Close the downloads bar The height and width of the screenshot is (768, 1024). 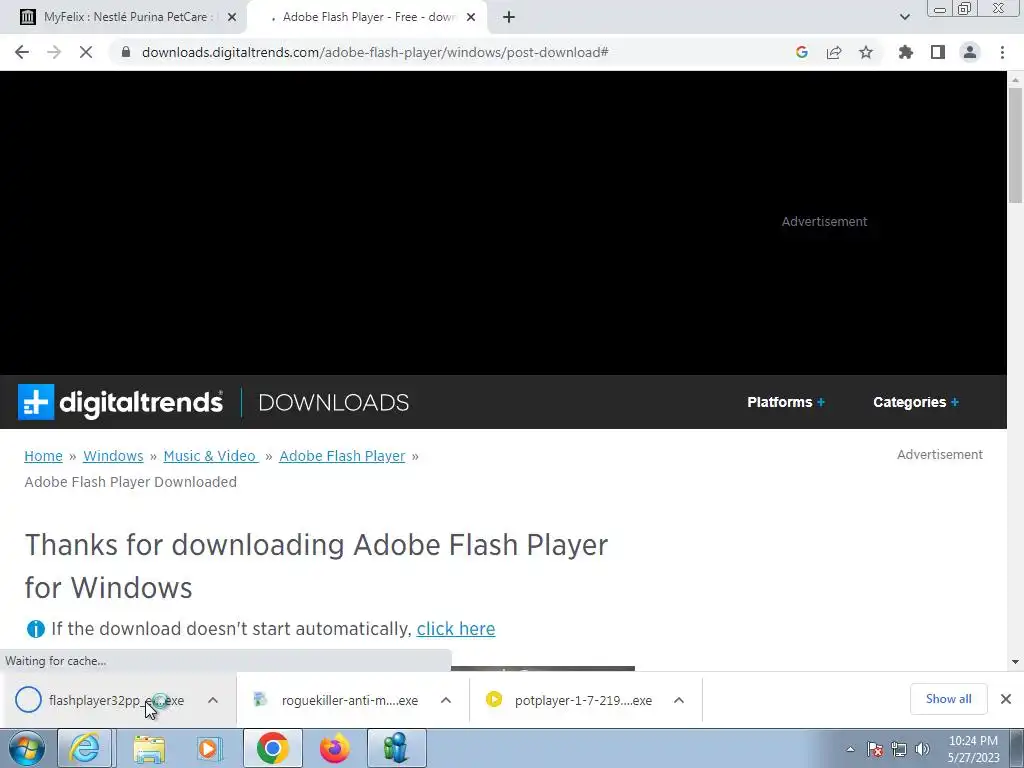tap(1006, 699)
